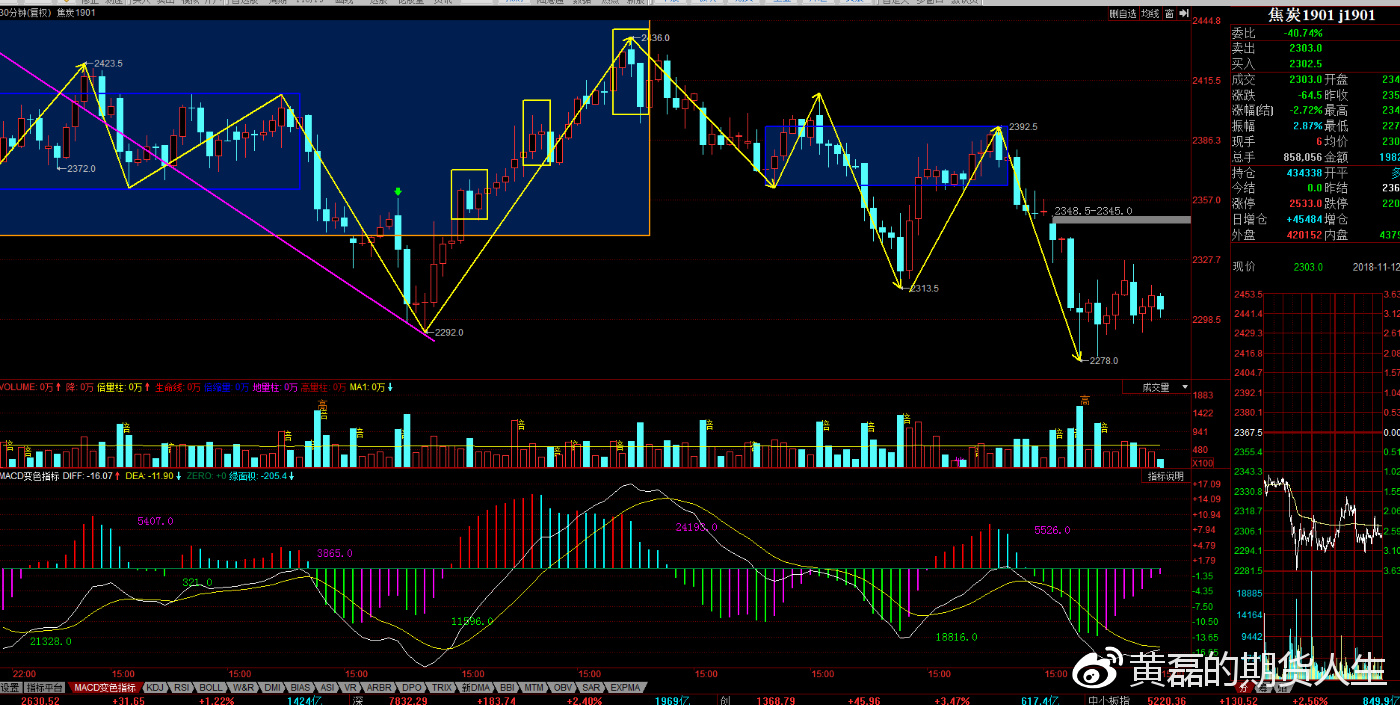Screen dimensions: 1400x705
Task: Switch to the SAR indicator tab
Action: (x=591, y=688)
